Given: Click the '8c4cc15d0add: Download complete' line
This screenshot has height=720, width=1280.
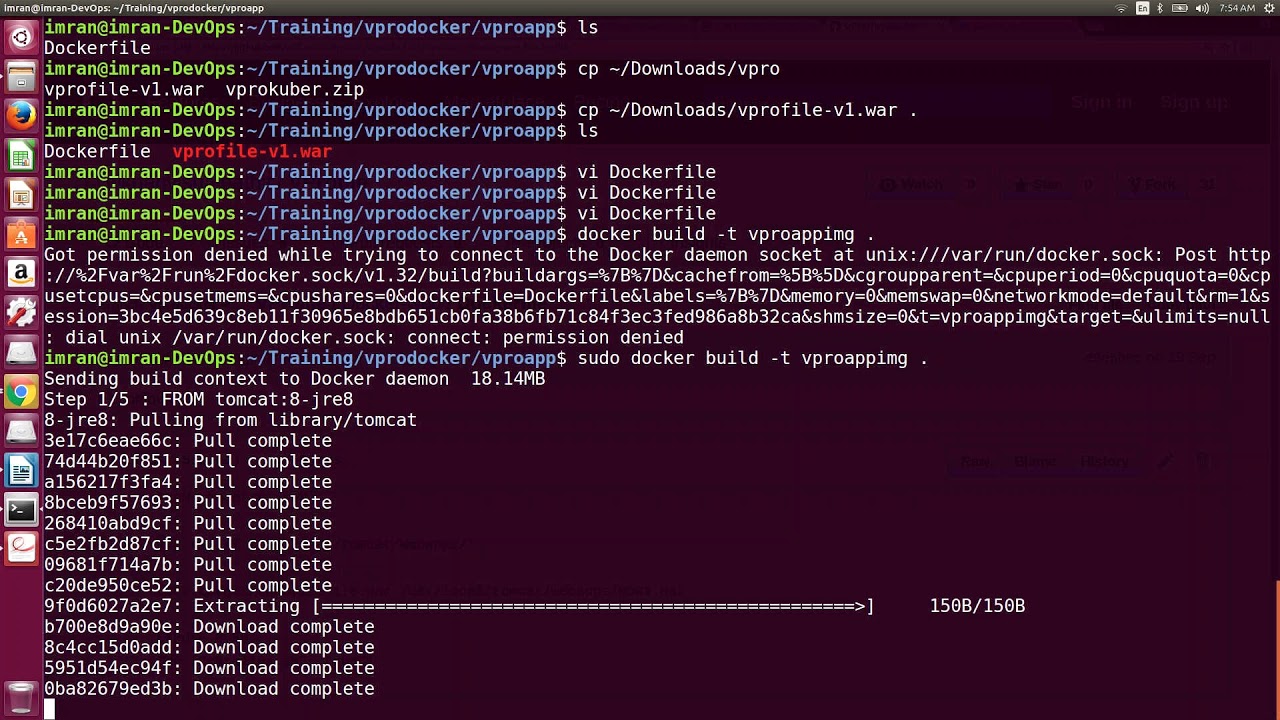Looking at the screenshot, I should [x=209, y=648].
